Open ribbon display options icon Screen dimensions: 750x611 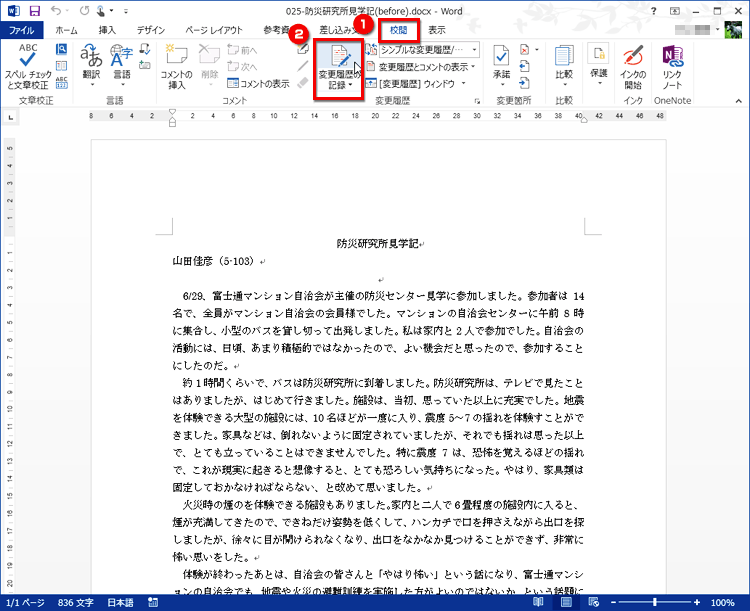674,11
